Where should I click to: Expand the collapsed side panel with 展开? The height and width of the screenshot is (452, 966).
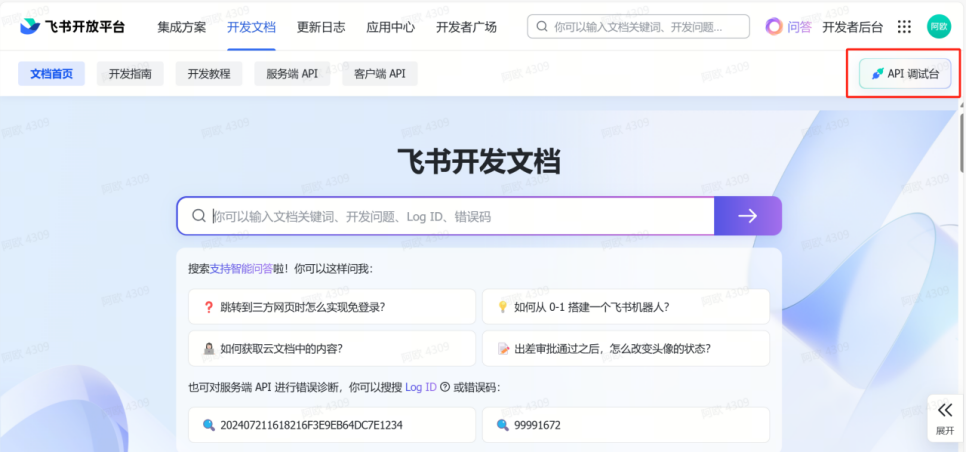click(945, 417)
